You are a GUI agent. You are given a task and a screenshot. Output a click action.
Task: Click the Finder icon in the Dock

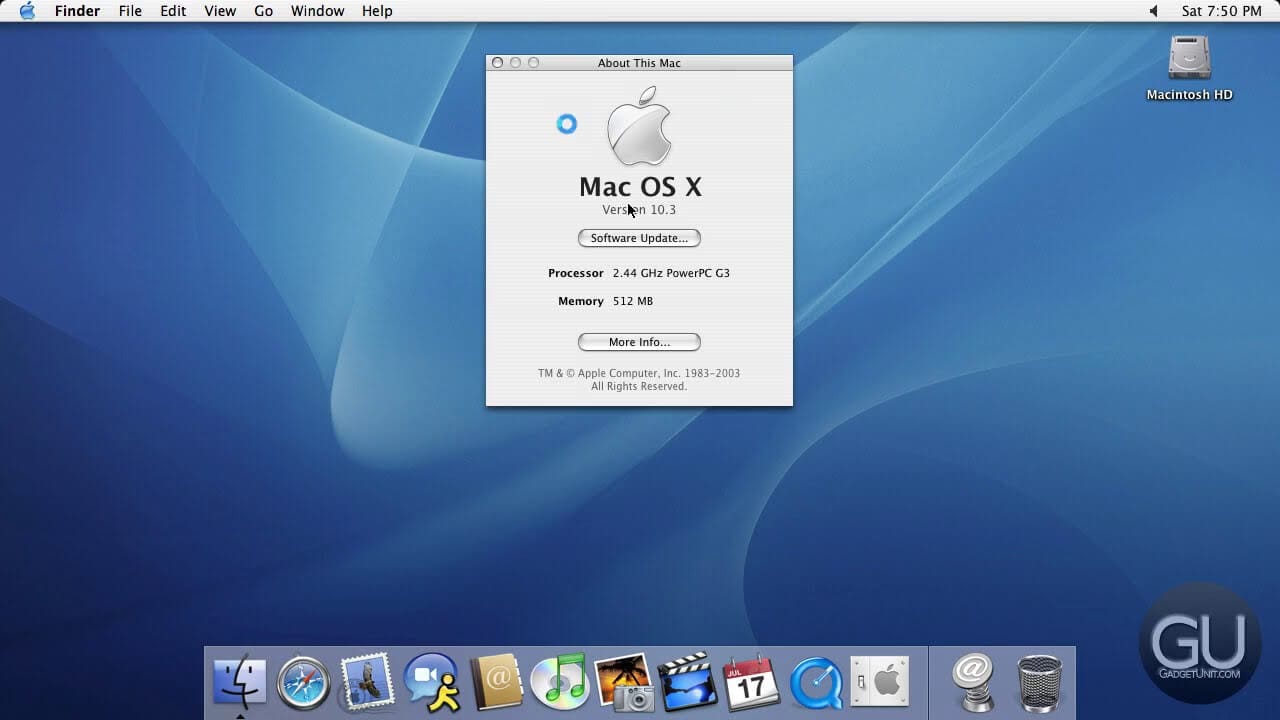point(240,682)
